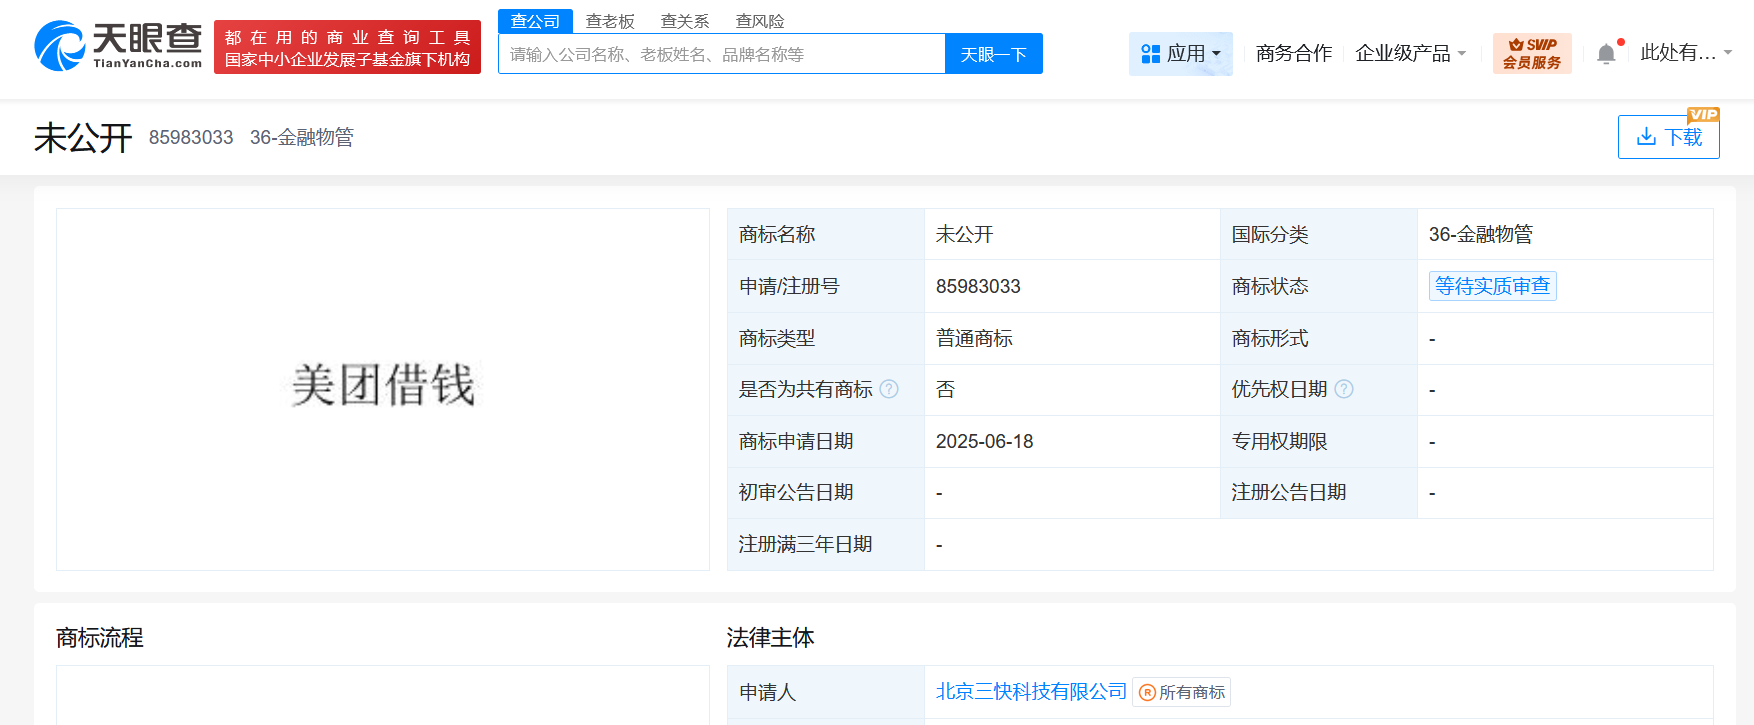
Task: Click the red government fund banner
Action: [347, 48]
